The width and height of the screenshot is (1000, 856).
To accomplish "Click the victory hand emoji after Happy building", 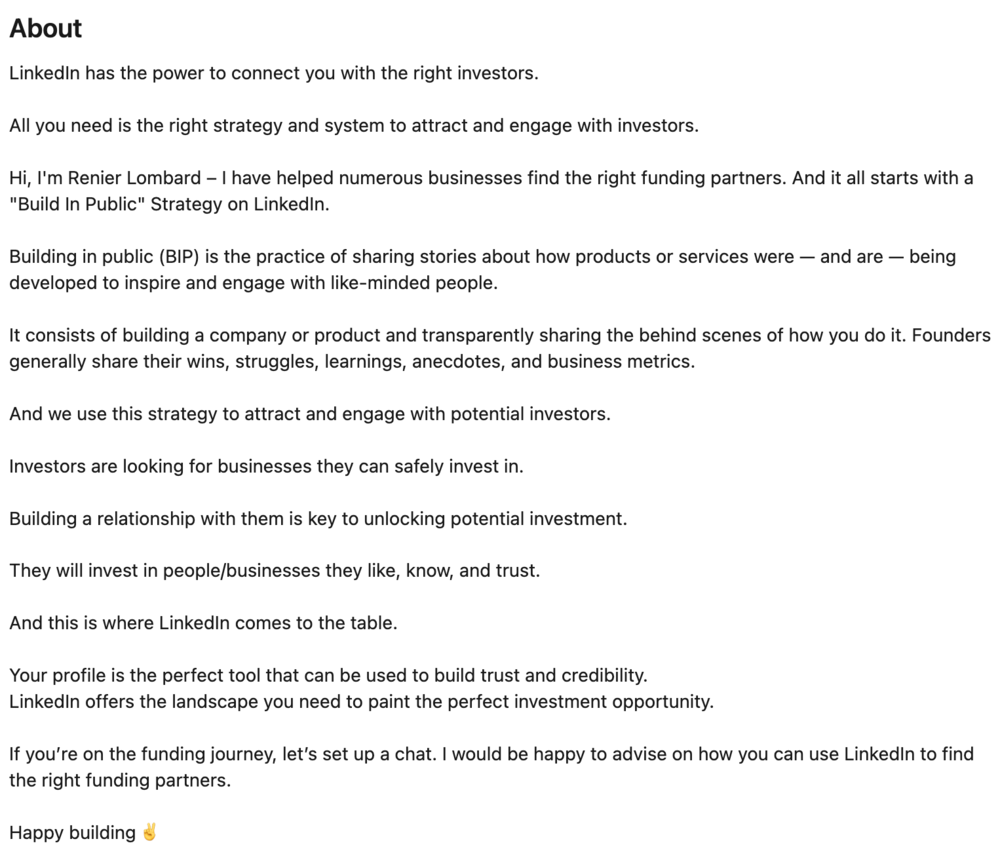I will pos(150,832).
